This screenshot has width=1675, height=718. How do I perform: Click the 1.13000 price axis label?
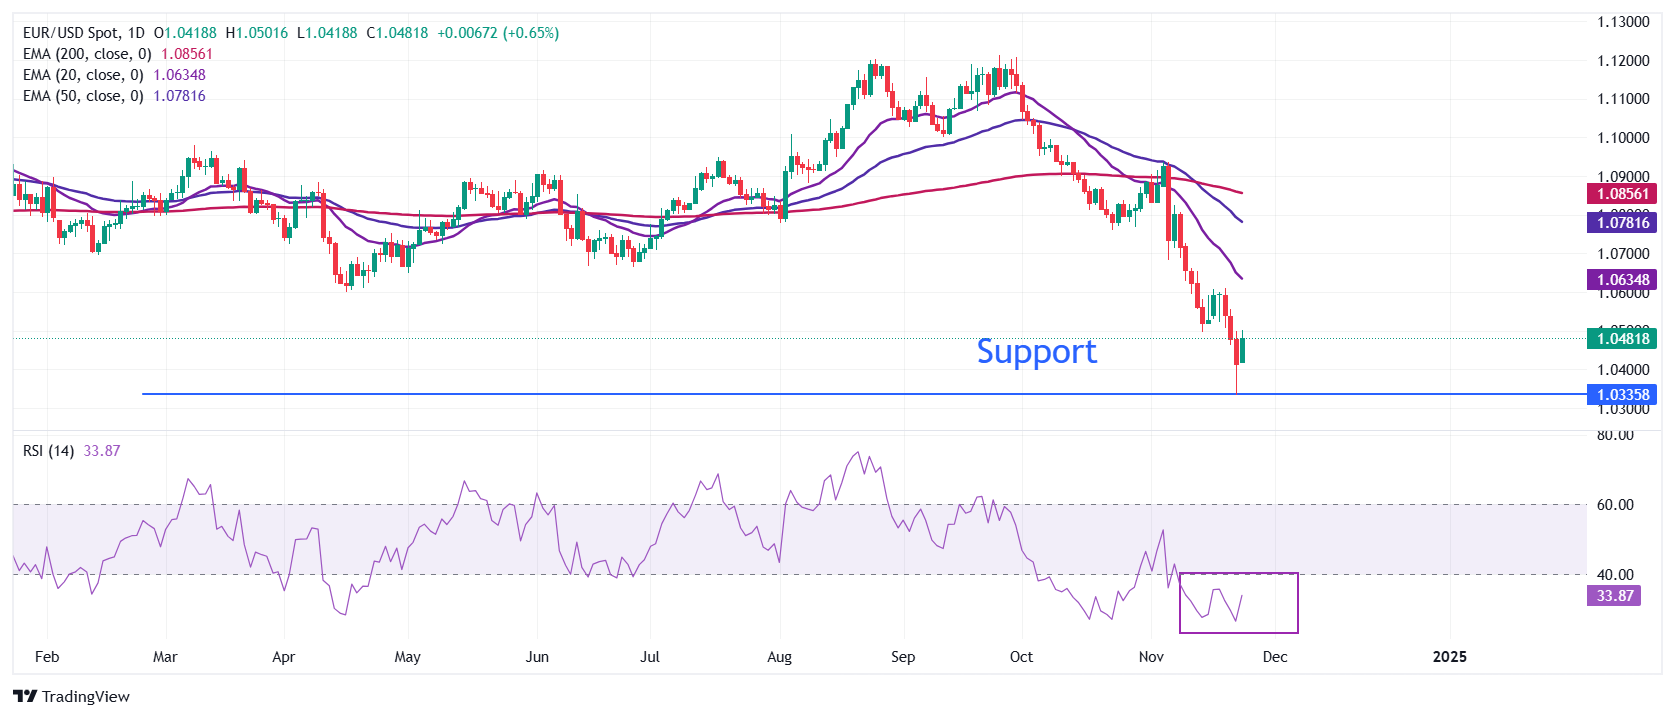[x=1622, y=22]
